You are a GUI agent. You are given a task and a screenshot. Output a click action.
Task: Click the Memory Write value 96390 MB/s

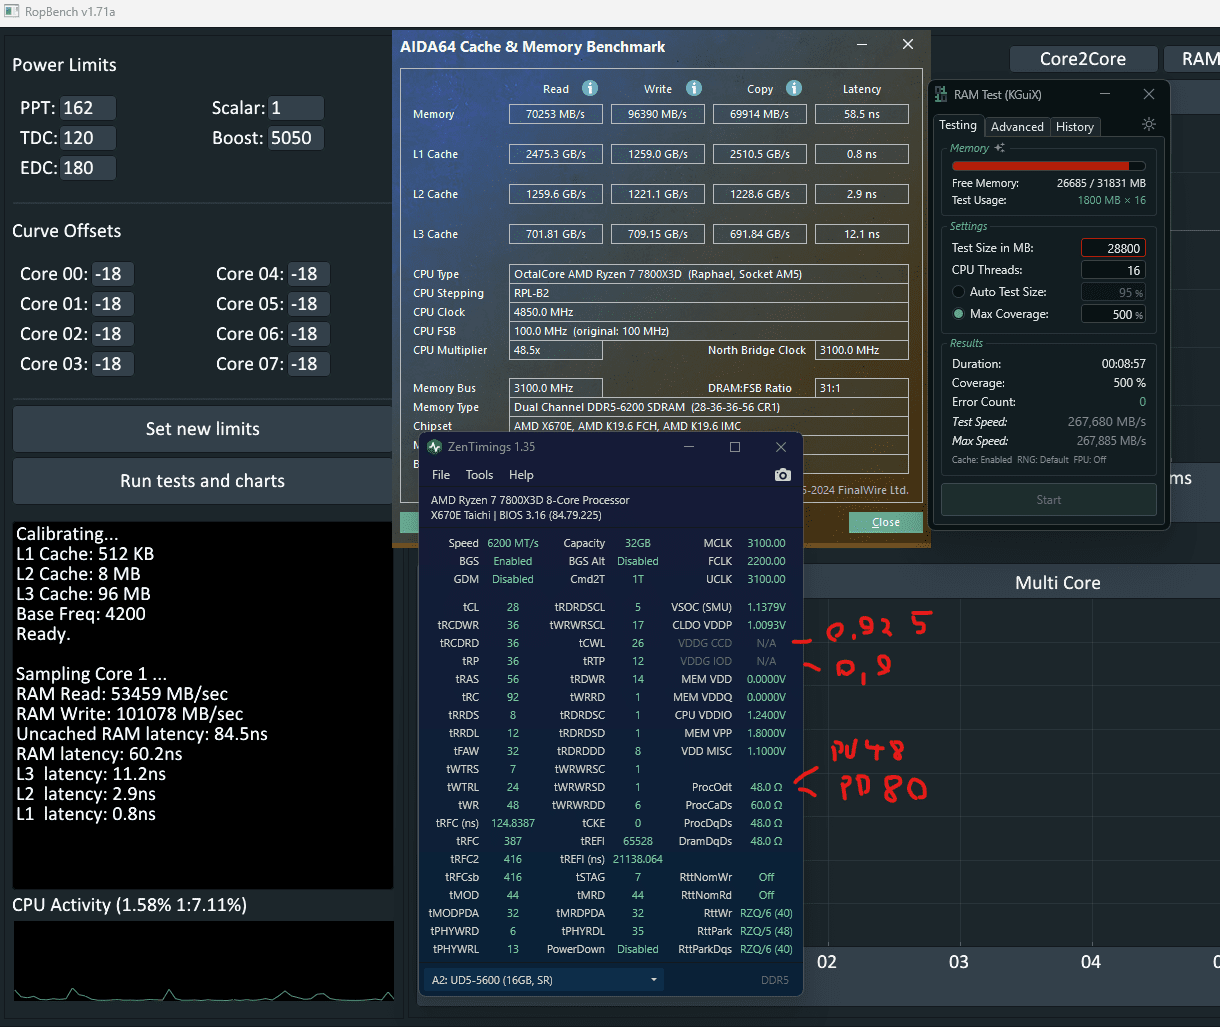(658, 114)
